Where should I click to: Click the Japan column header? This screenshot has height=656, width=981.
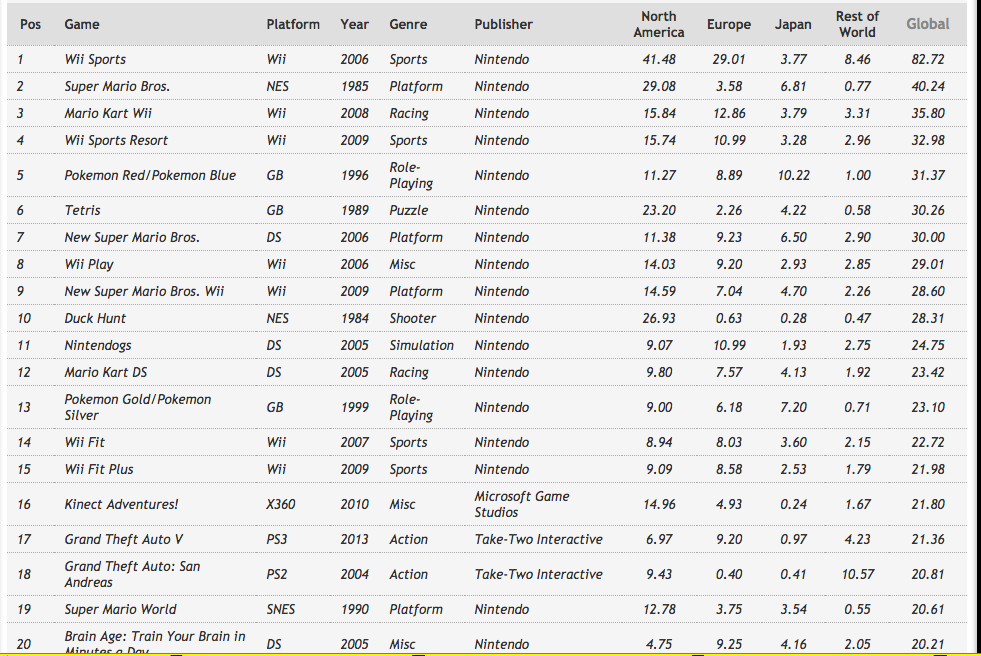(x=793, y=24)
